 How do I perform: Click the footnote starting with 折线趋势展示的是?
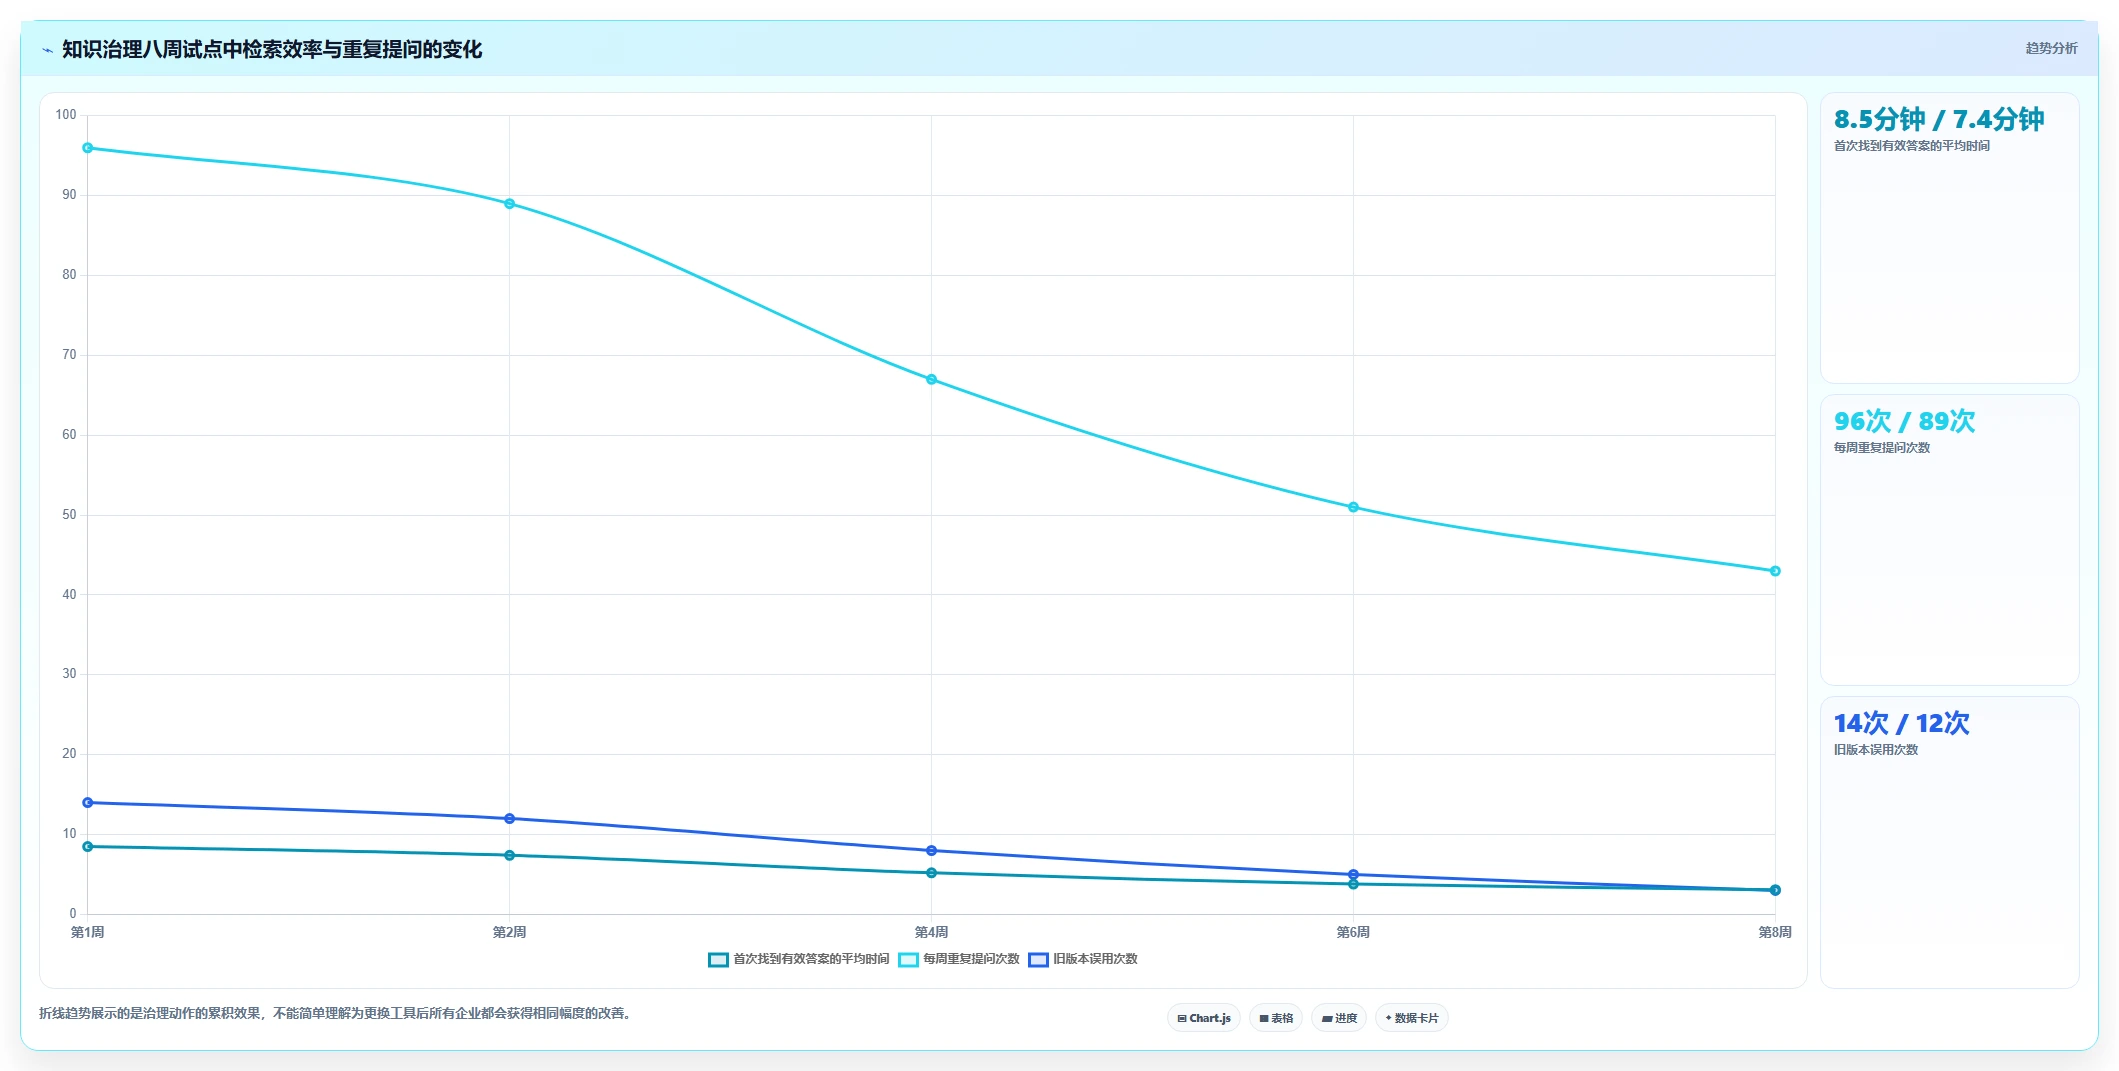pyautogui.click(x=334, y=1014)
